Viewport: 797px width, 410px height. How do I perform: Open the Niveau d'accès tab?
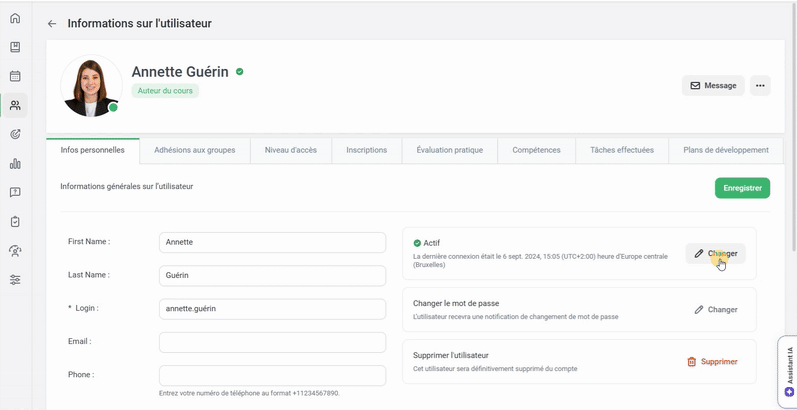(x=290, y=150)
